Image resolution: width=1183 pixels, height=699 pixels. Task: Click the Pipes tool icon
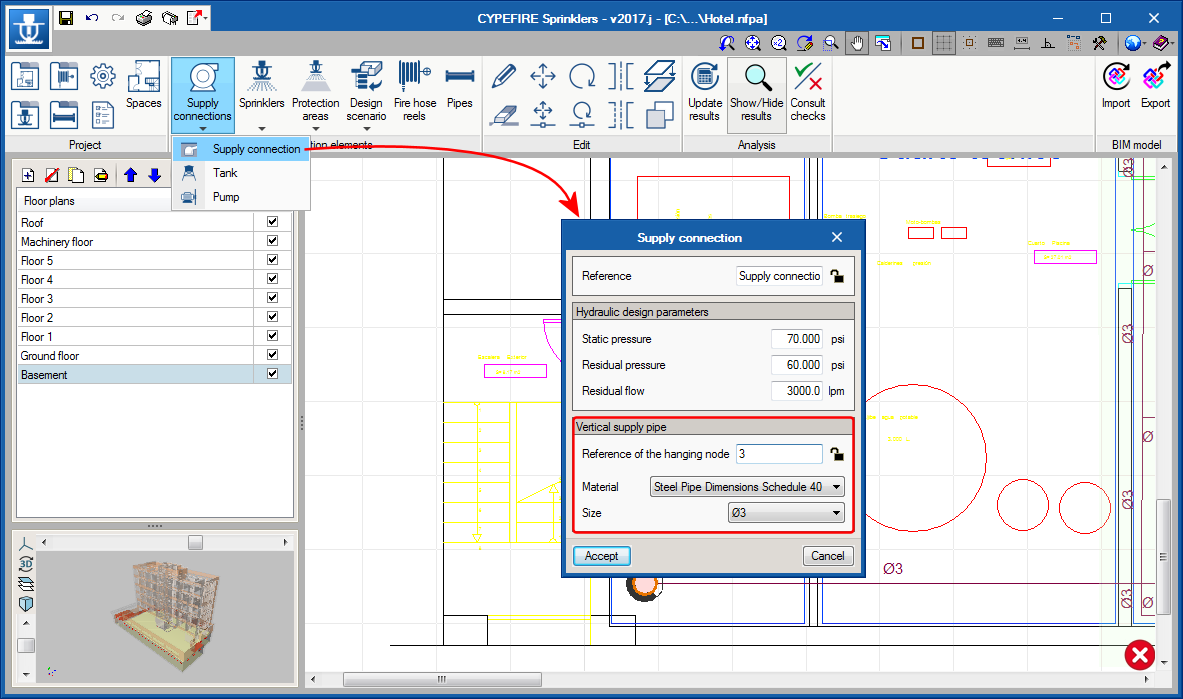459,78
